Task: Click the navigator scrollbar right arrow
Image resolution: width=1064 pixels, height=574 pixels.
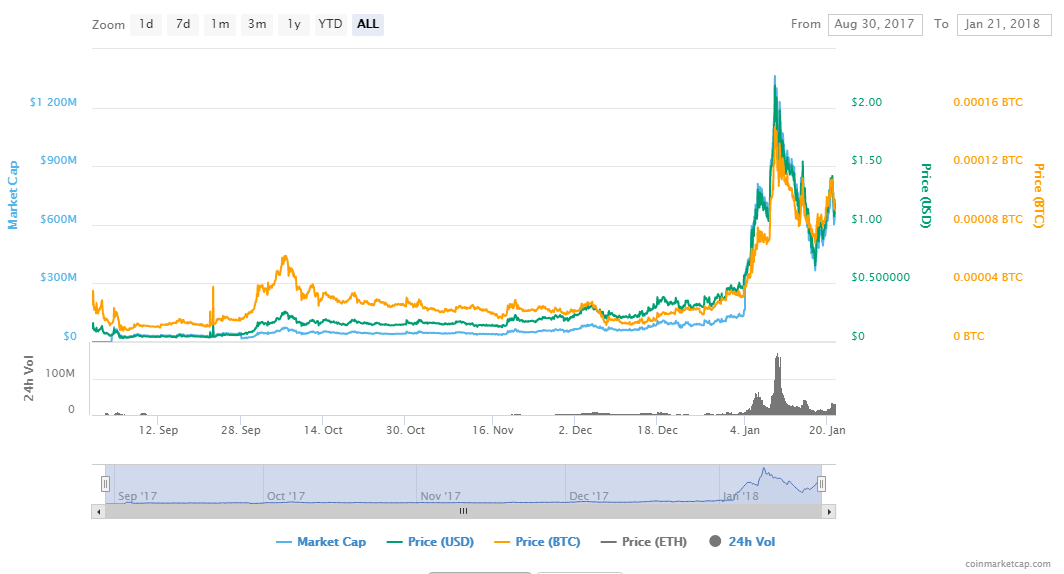Action: (829, 512)
